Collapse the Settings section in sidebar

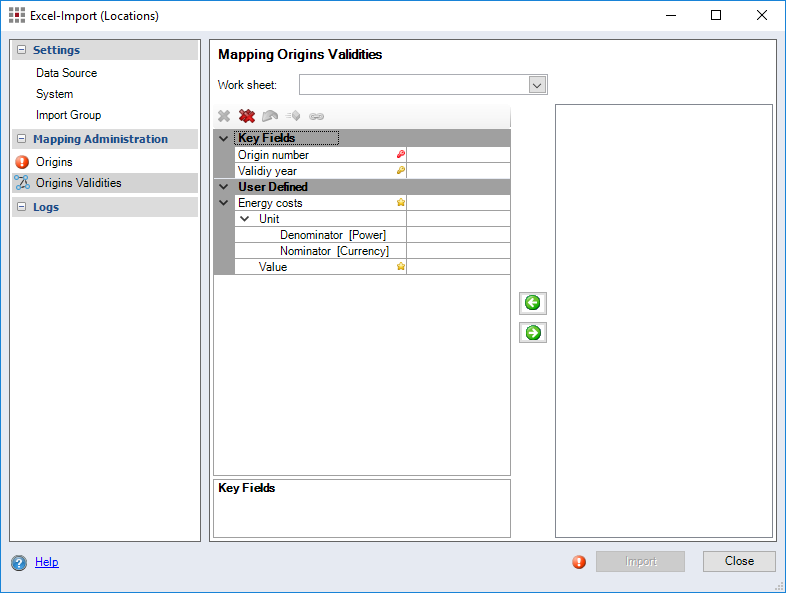tap(21, 50)
